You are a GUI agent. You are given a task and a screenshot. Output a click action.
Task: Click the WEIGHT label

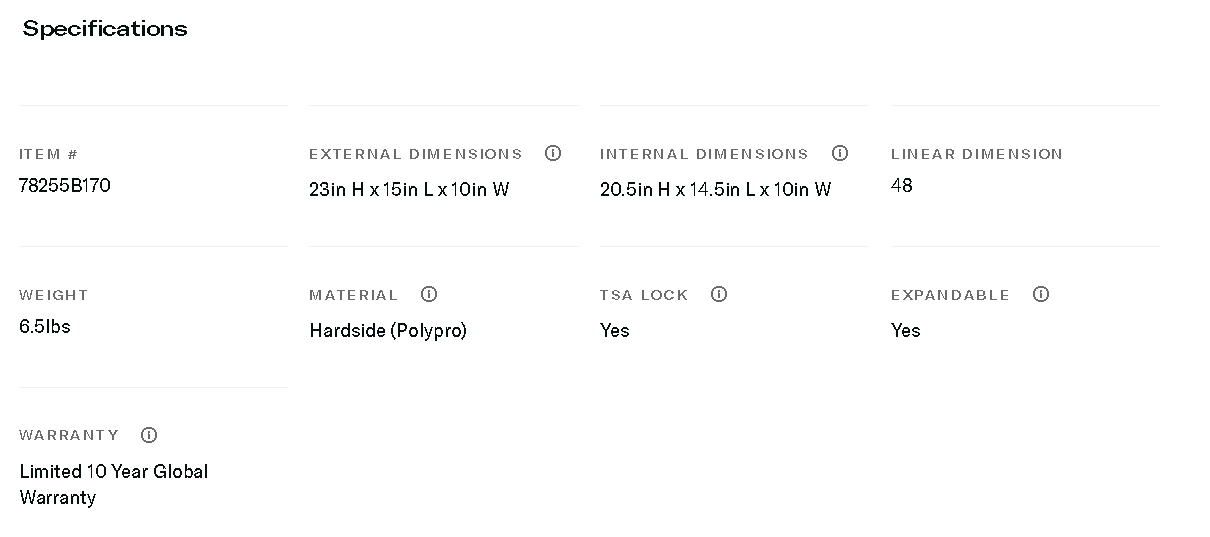54,295
